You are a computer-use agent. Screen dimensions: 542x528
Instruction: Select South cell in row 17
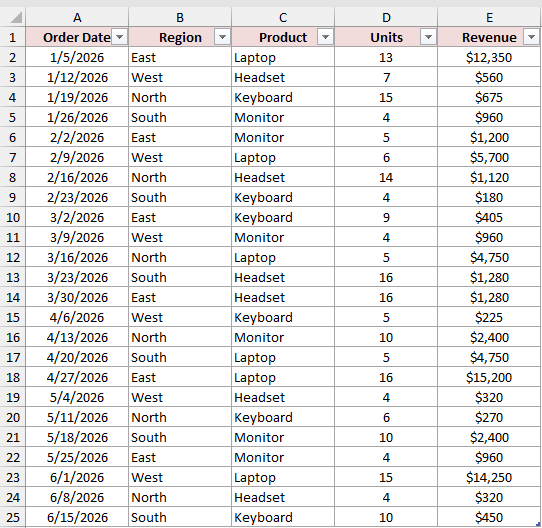180,357
